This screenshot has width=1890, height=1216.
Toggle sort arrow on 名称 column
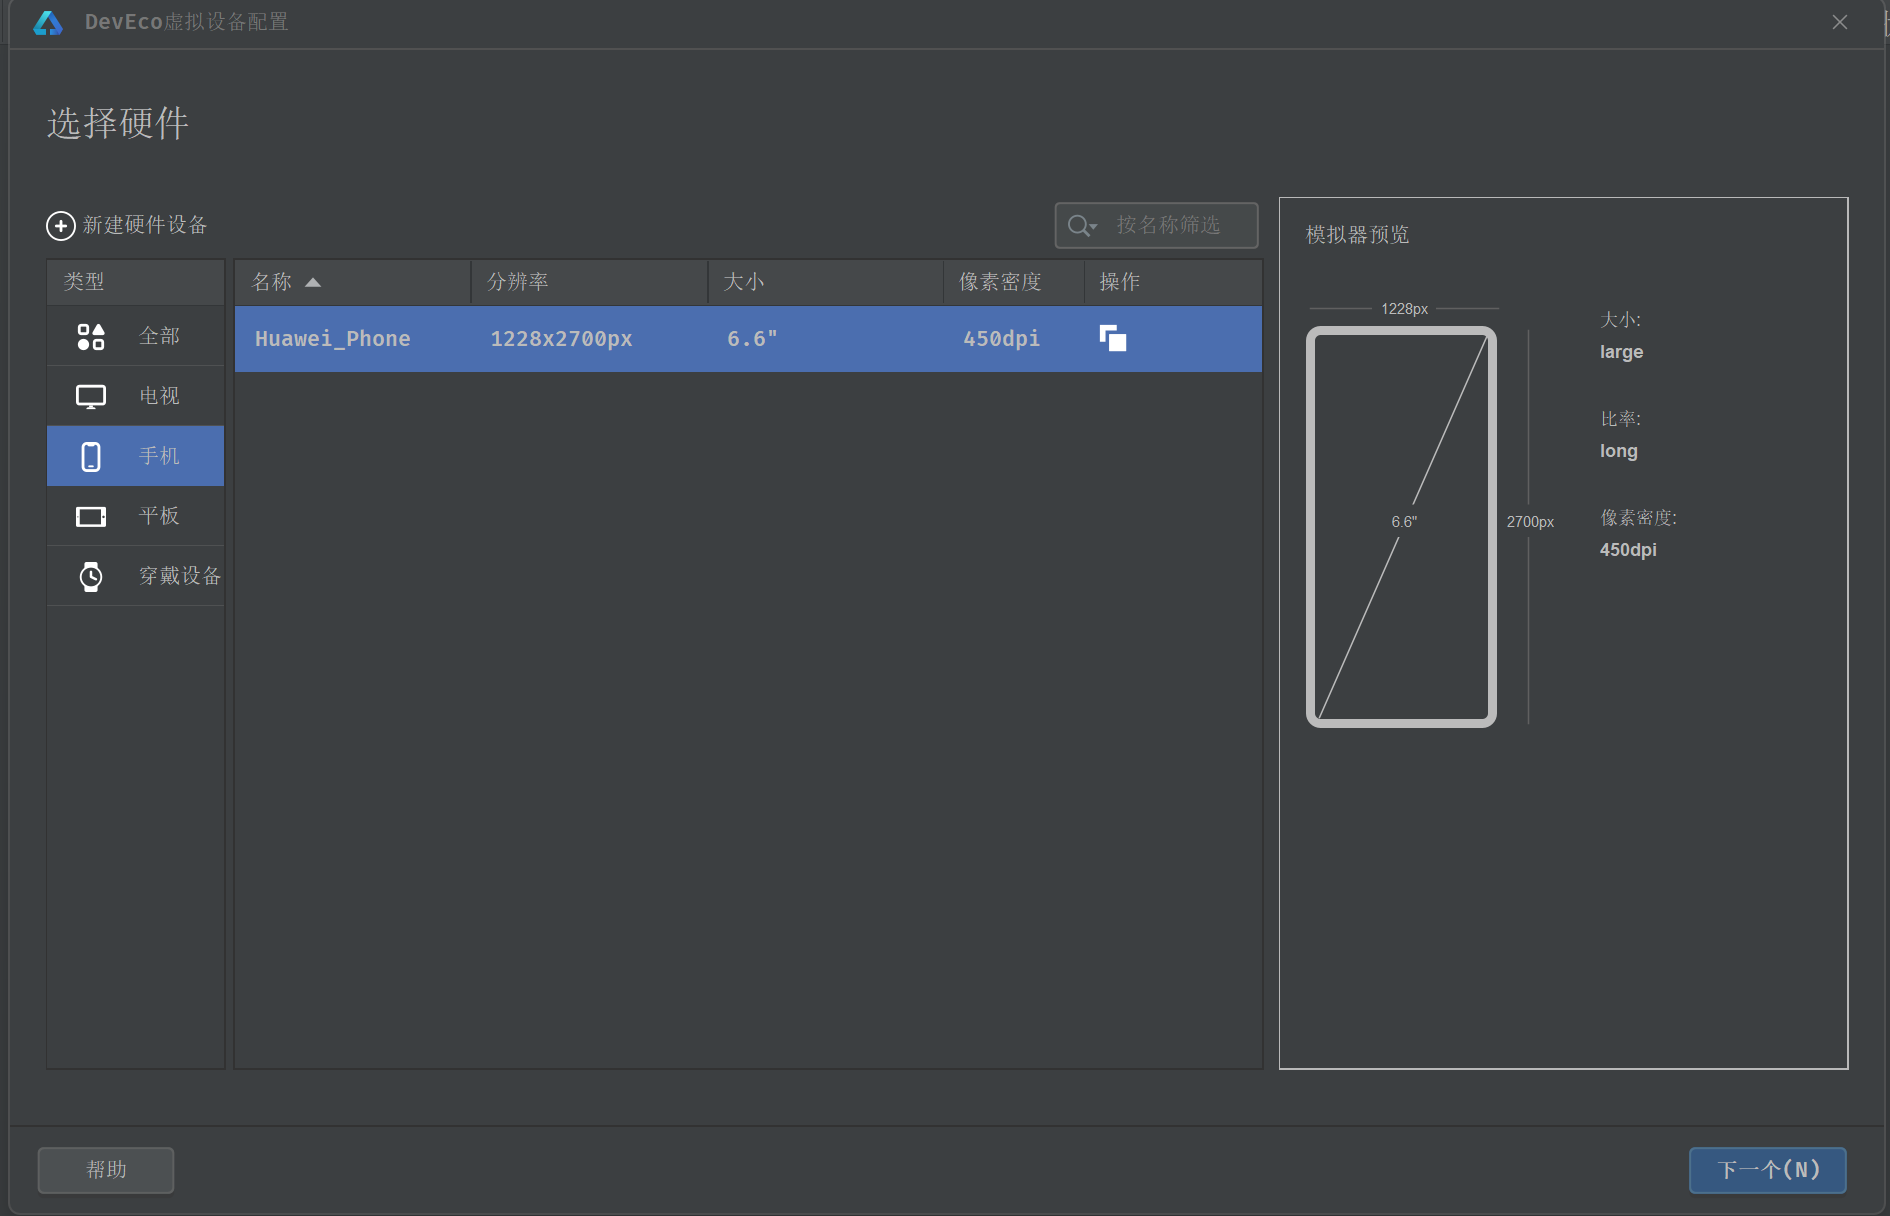[313, 283]
